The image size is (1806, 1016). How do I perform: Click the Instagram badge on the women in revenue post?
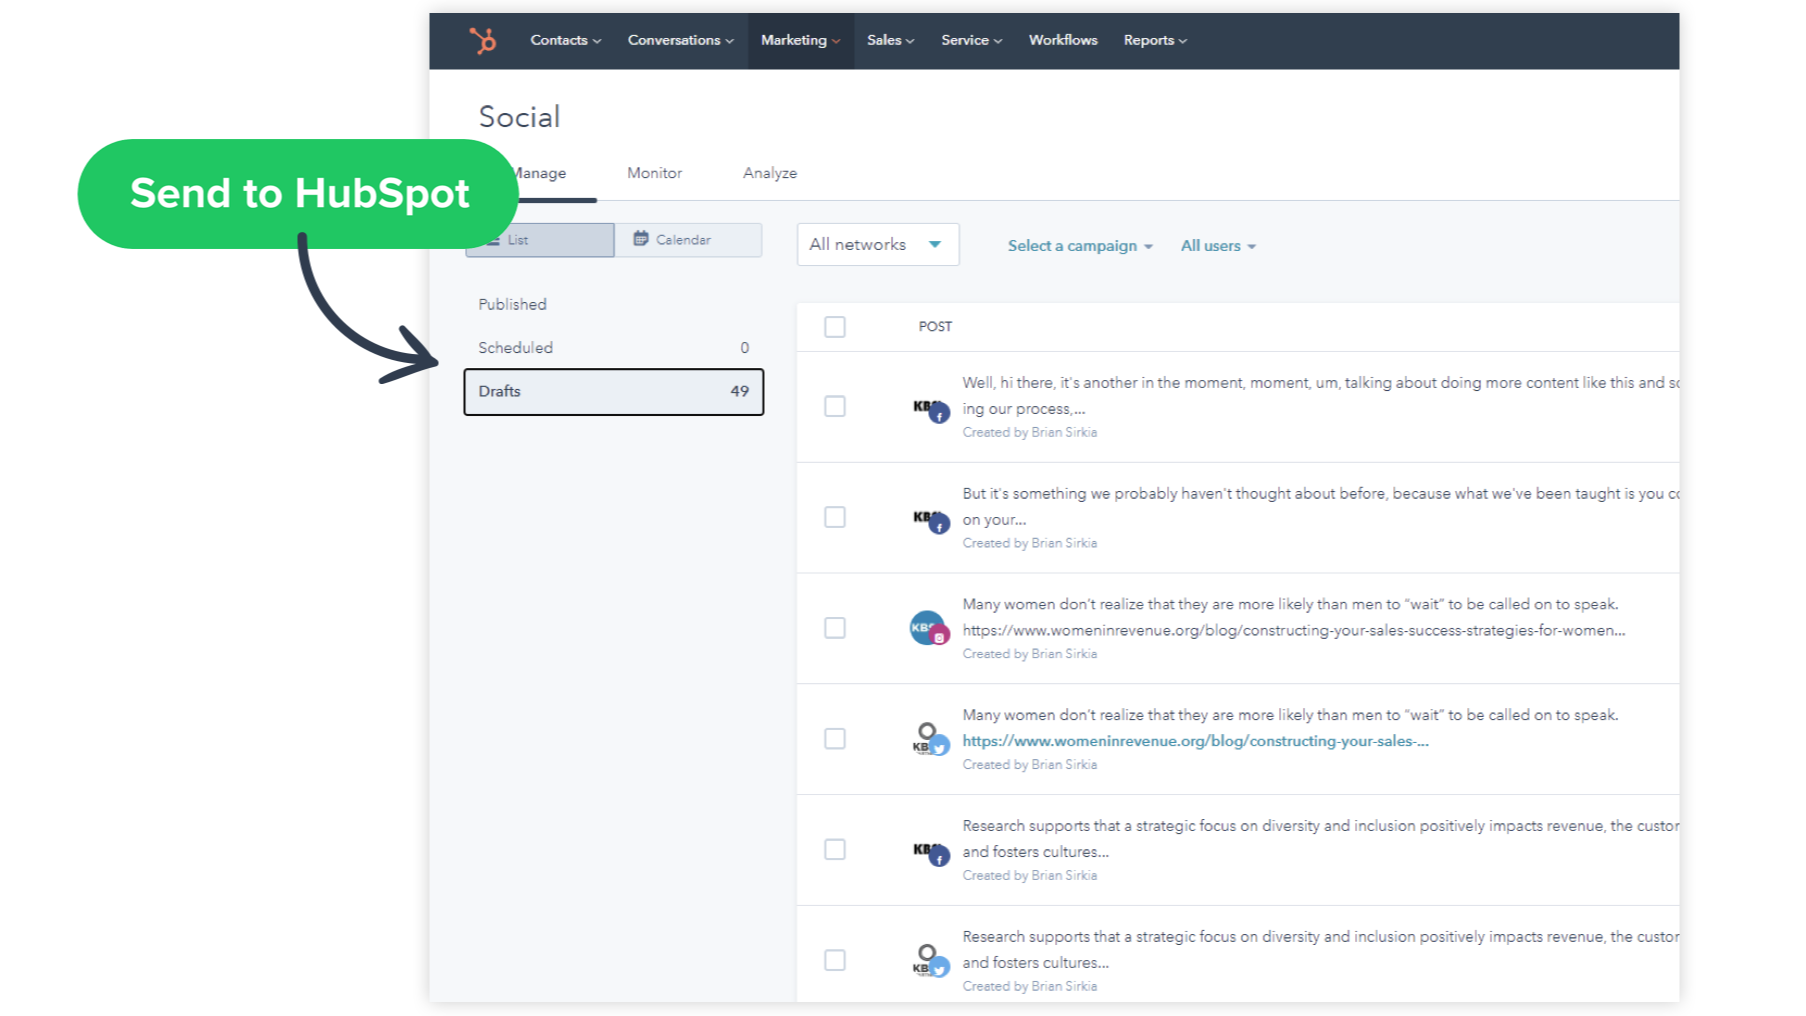(x=938, y=634)
